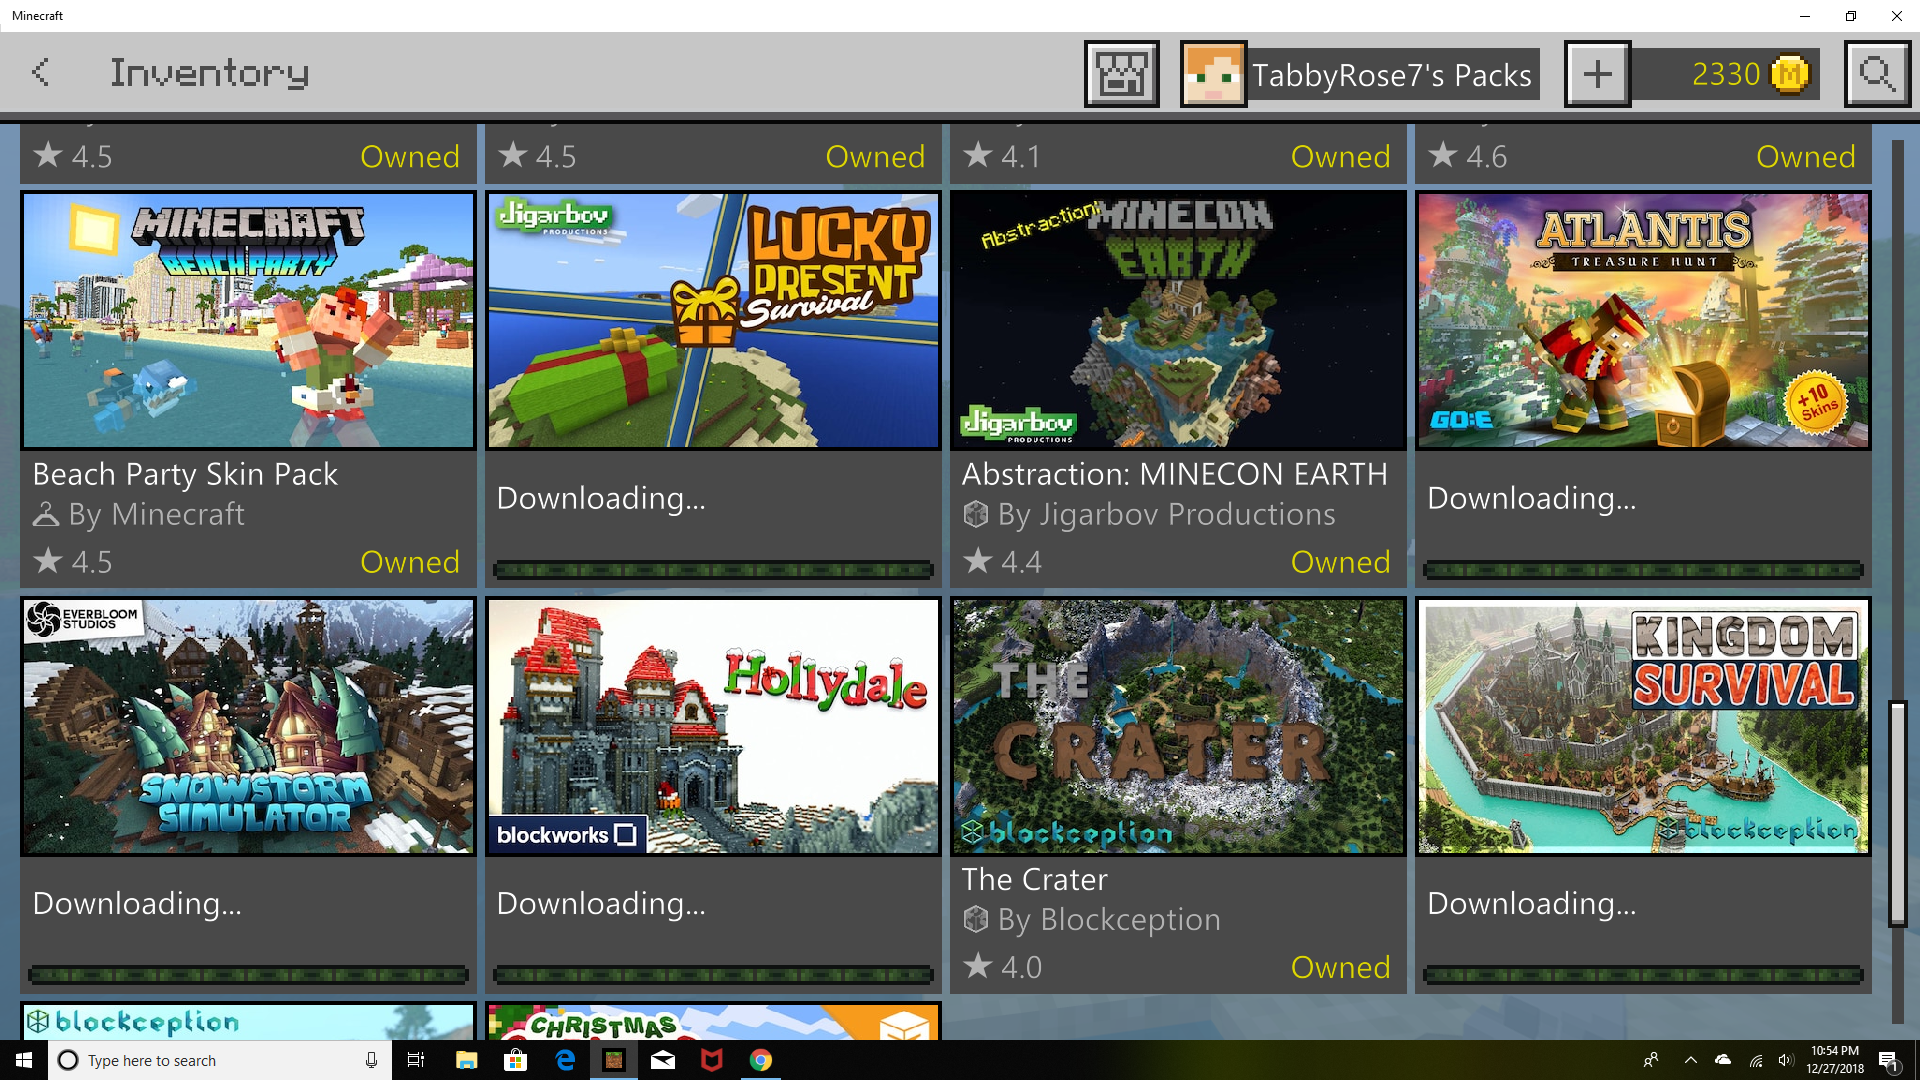Open Microsoft Store from the taskbar
Image resolution: width=1920 pixels, height=1080 pixels.
click(x=515, y=1060)
